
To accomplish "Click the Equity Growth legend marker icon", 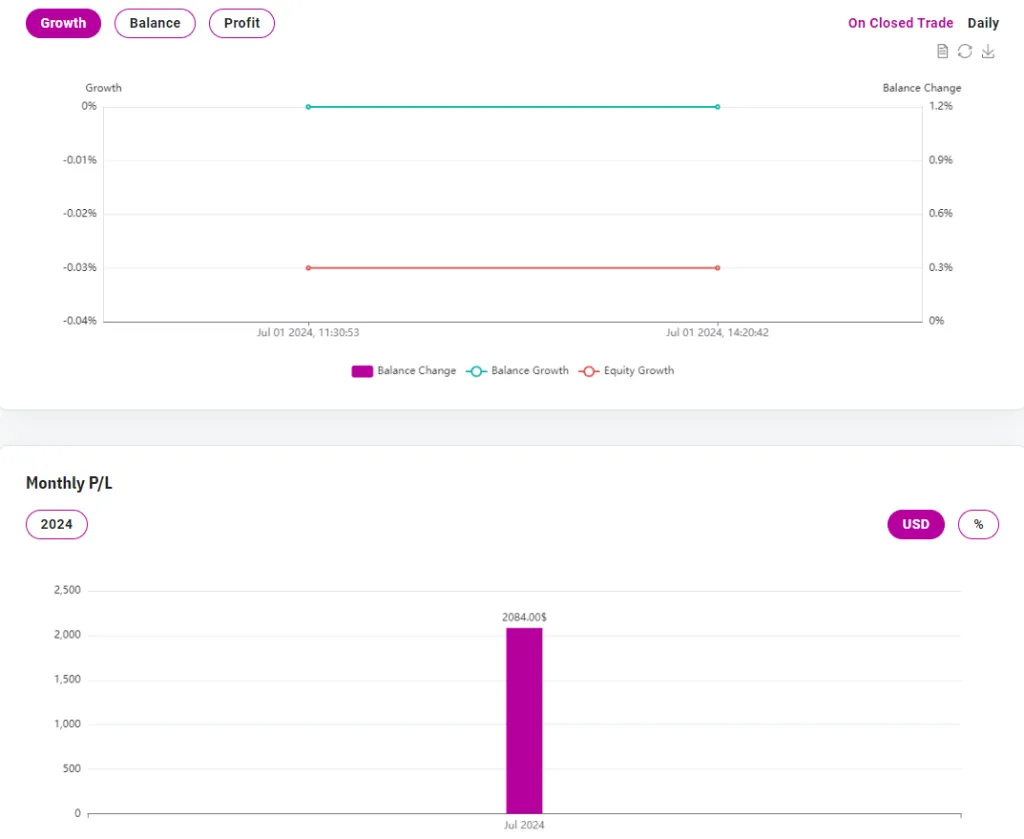I will click(x=590, y=371).
